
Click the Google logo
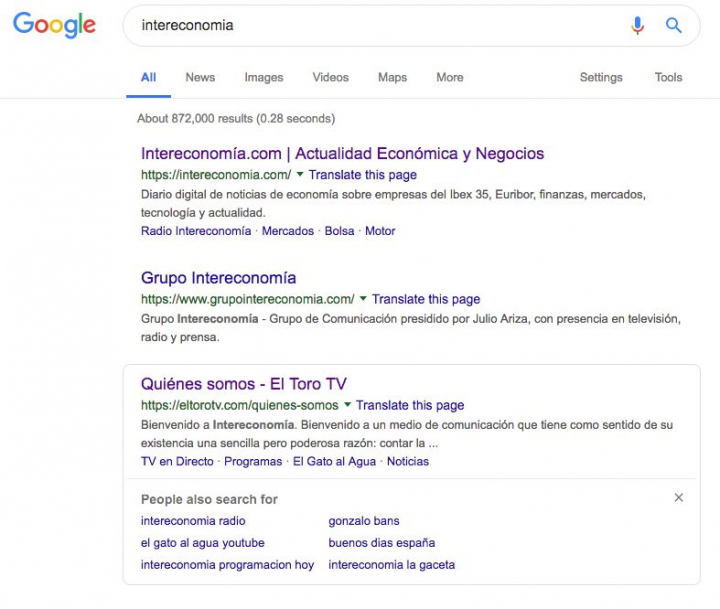(54, 25)
